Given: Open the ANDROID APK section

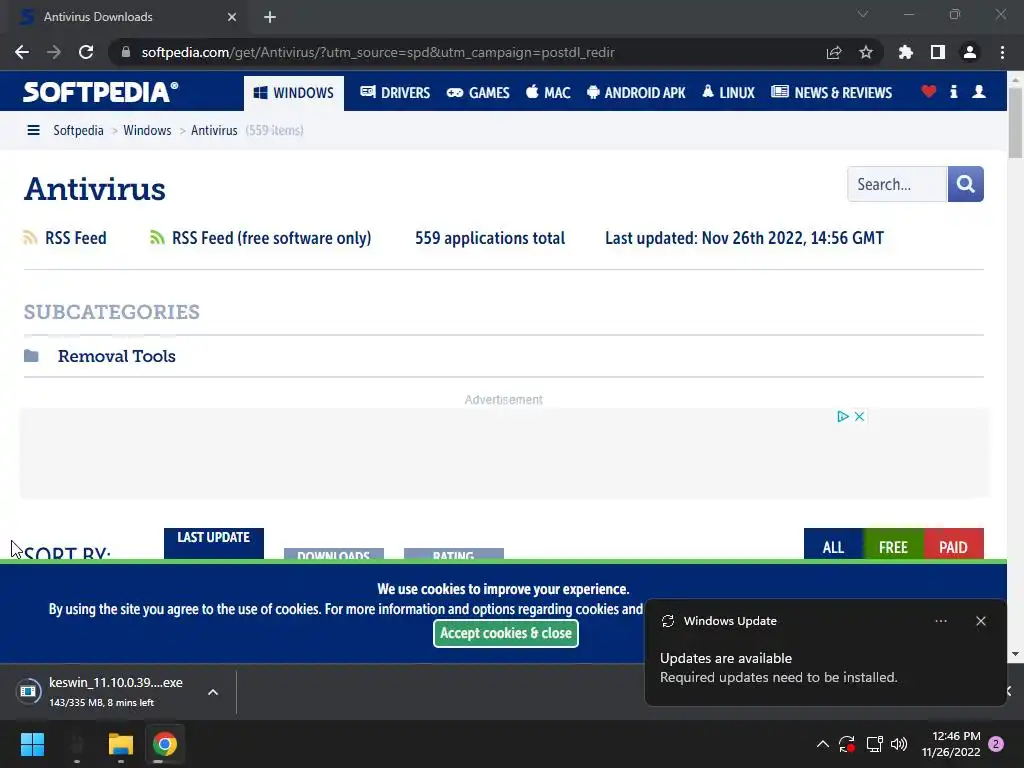Looking at the screenshot, I should (x=636, y=93).
